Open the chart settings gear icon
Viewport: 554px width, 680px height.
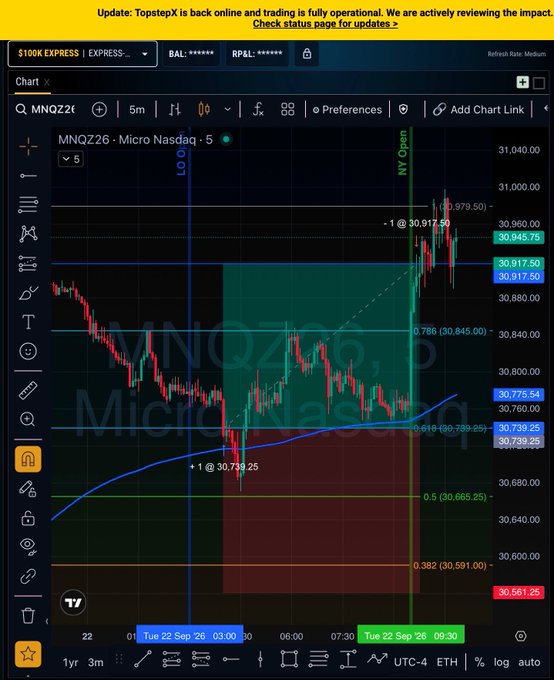pos(521,636)
